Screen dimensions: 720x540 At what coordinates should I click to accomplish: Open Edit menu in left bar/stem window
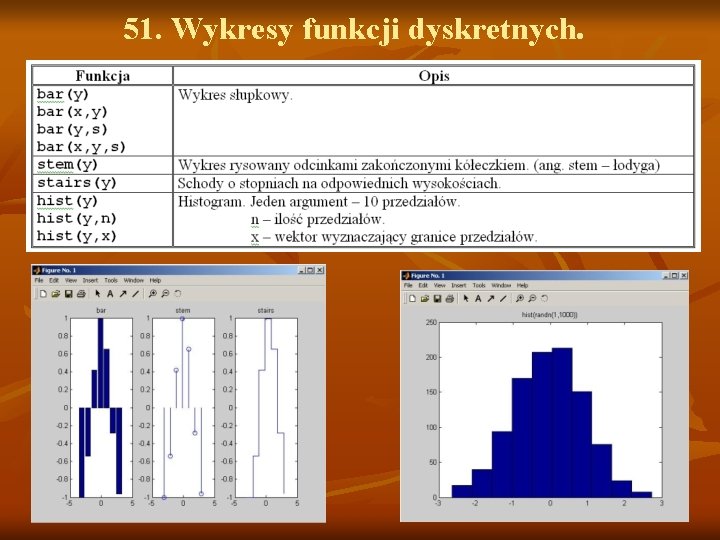(x=54, y=280)
